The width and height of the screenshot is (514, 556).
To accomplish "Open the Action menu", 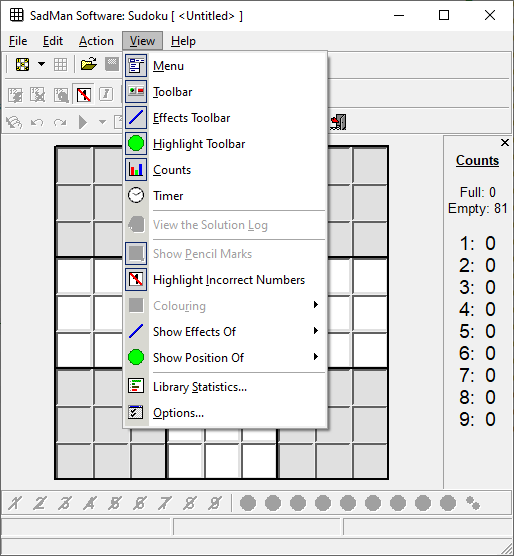I will coord(96,41).
